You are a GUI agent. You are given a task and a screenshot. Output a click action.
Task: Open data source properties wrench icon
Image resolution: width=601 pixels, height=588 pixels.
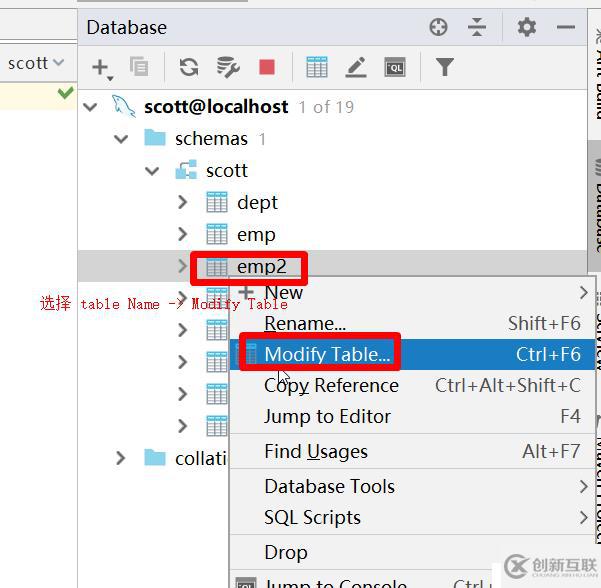tap(228, 67)
